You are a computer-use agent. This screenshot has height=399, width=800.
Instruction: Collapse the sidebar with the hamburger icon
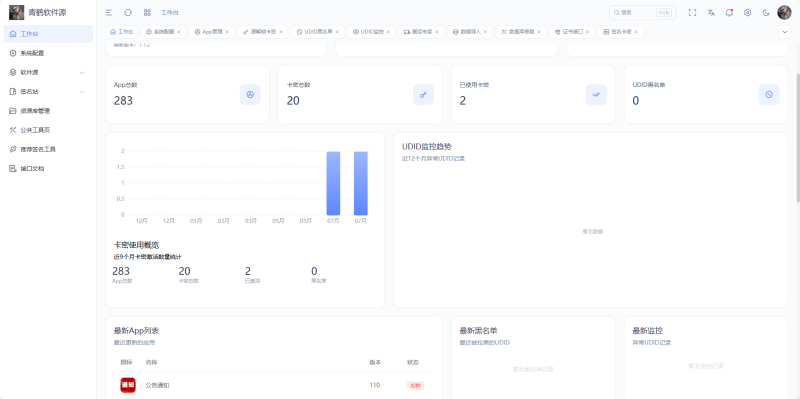pos(109,13)
